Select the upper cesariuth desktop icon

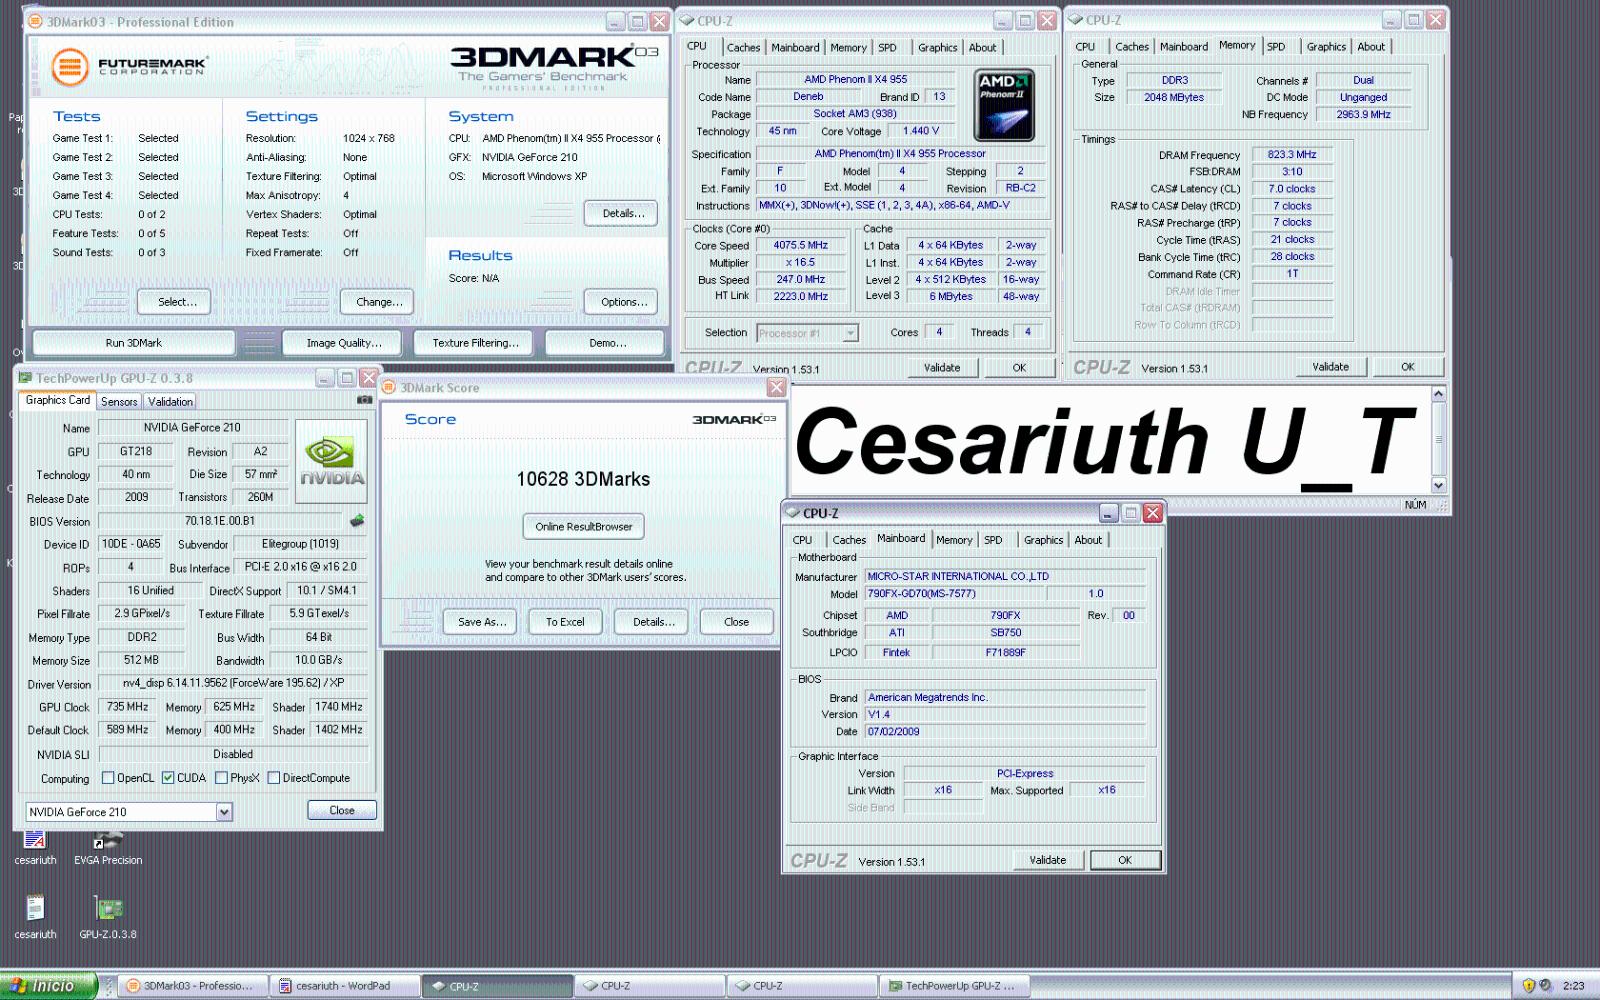tap(35, 845)
